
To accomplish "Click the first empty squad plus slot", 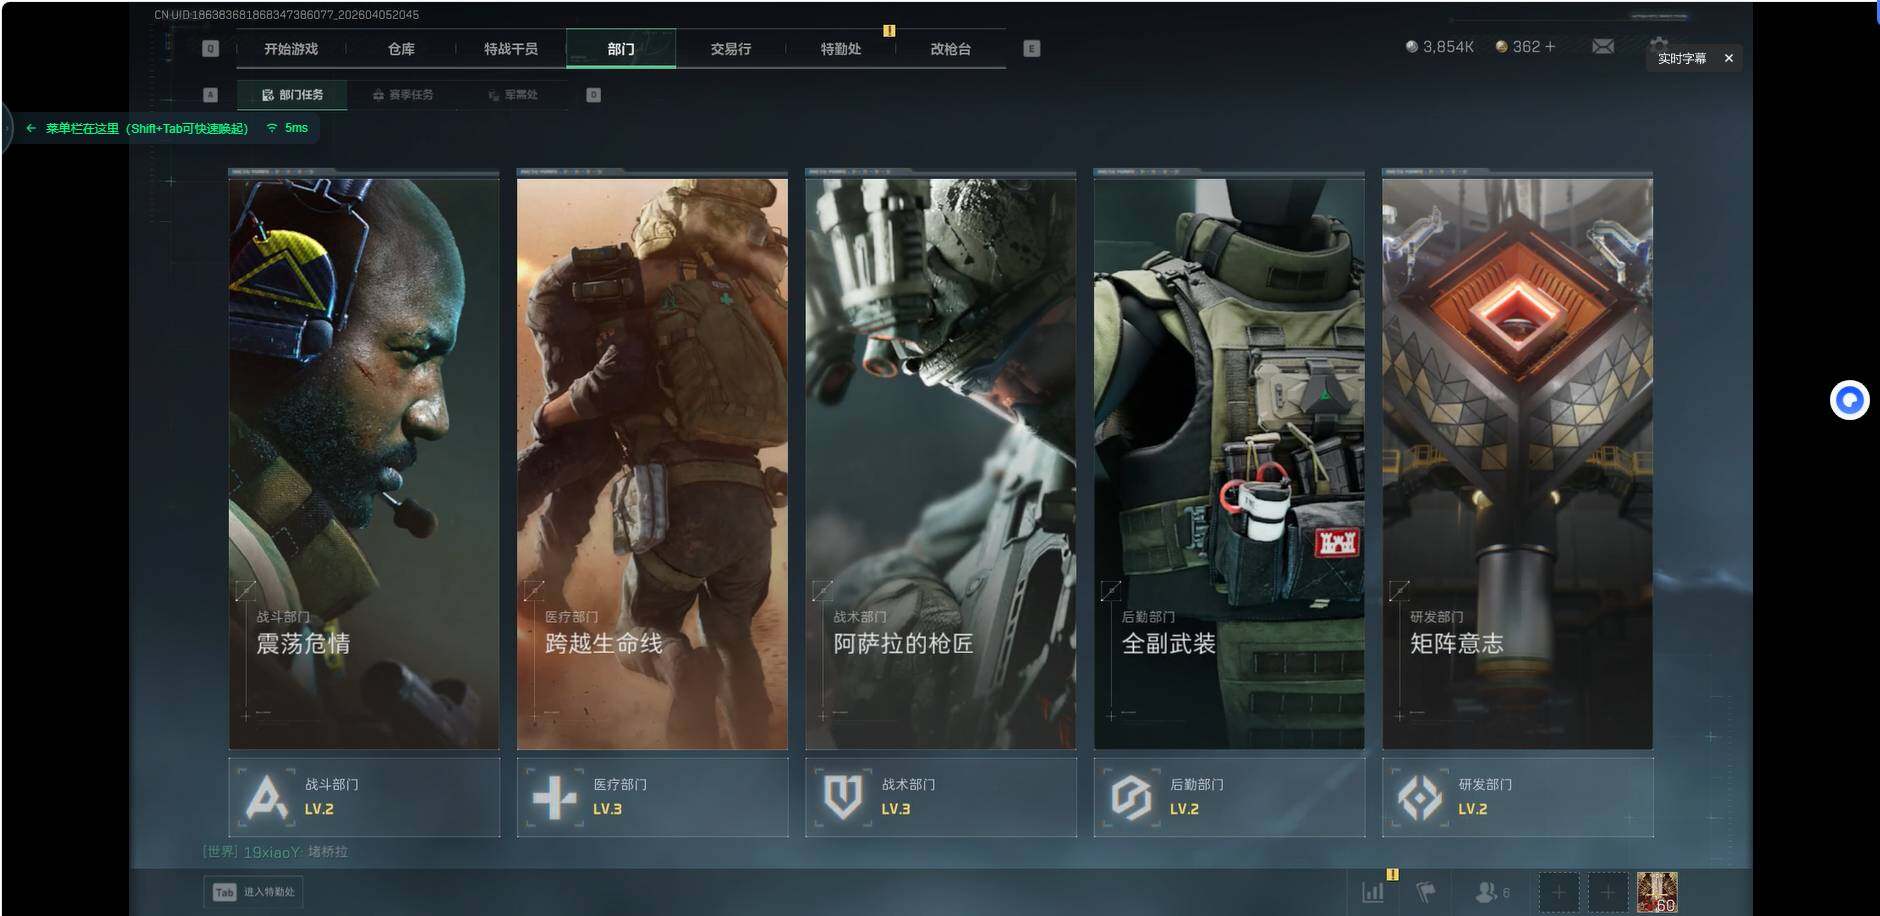I will click(x=1559, y=891).
